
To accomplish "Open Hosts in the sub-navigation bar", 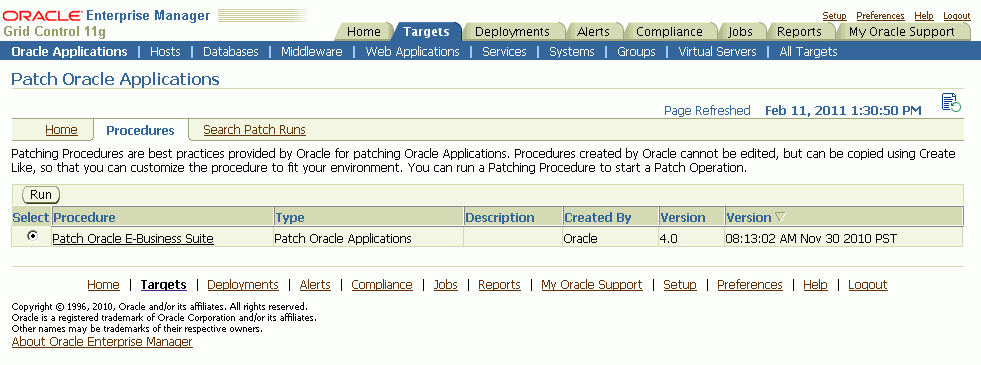I will (165, 51).
